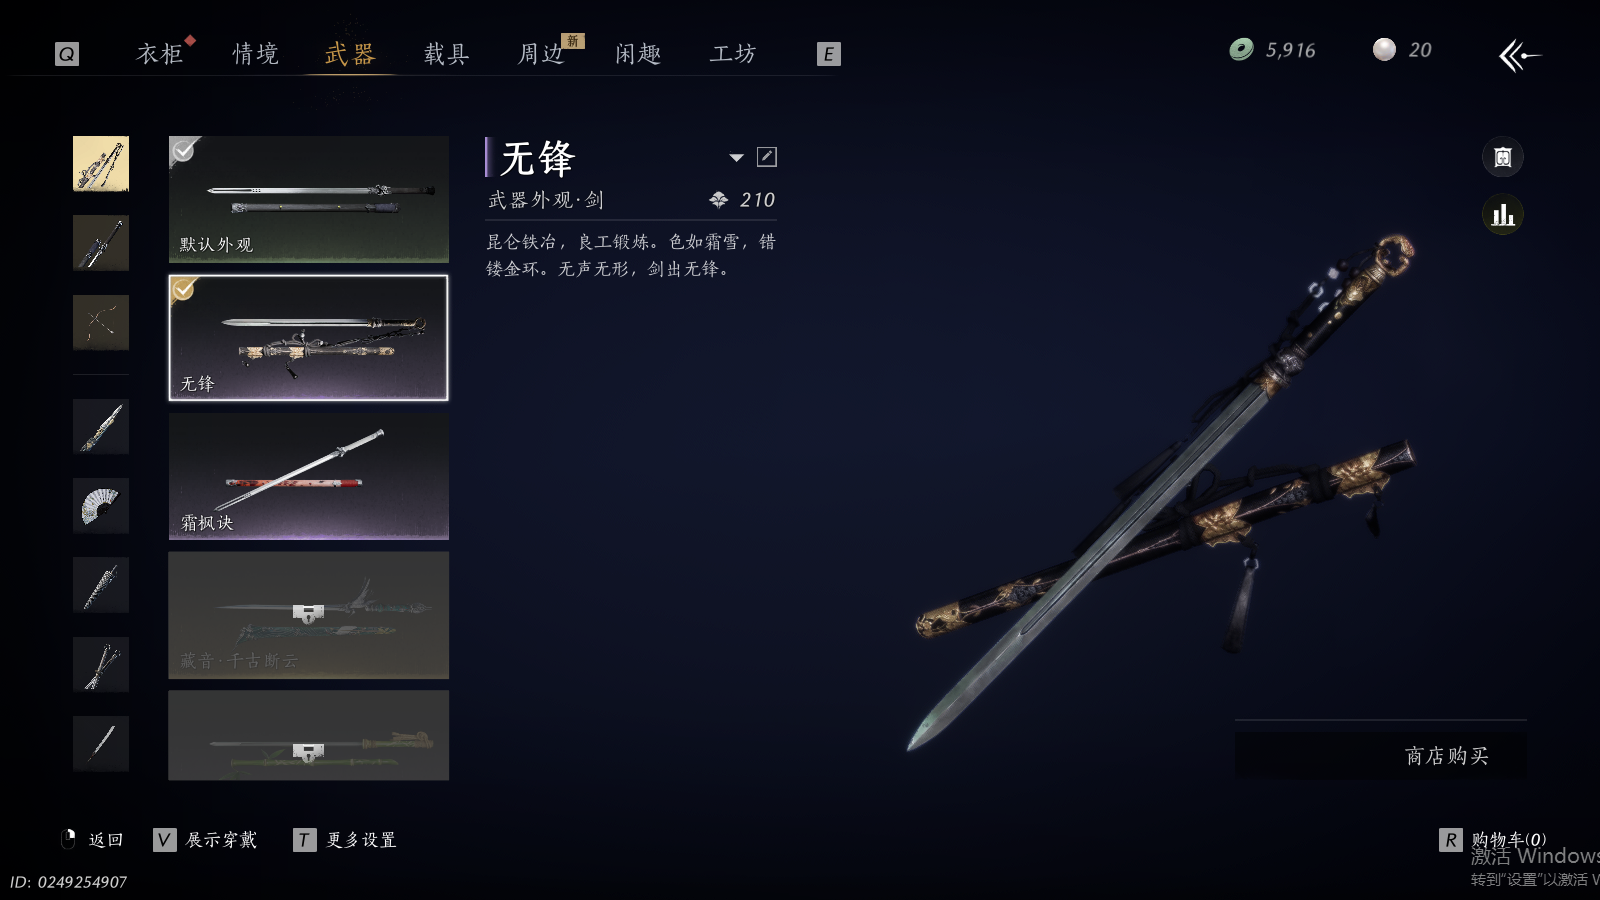Viewport: 1600px width, 900px height.
Task: Toggle the gold checkmark on 无锋 skin
Action: pyautogui.click(x=184, y=290)
